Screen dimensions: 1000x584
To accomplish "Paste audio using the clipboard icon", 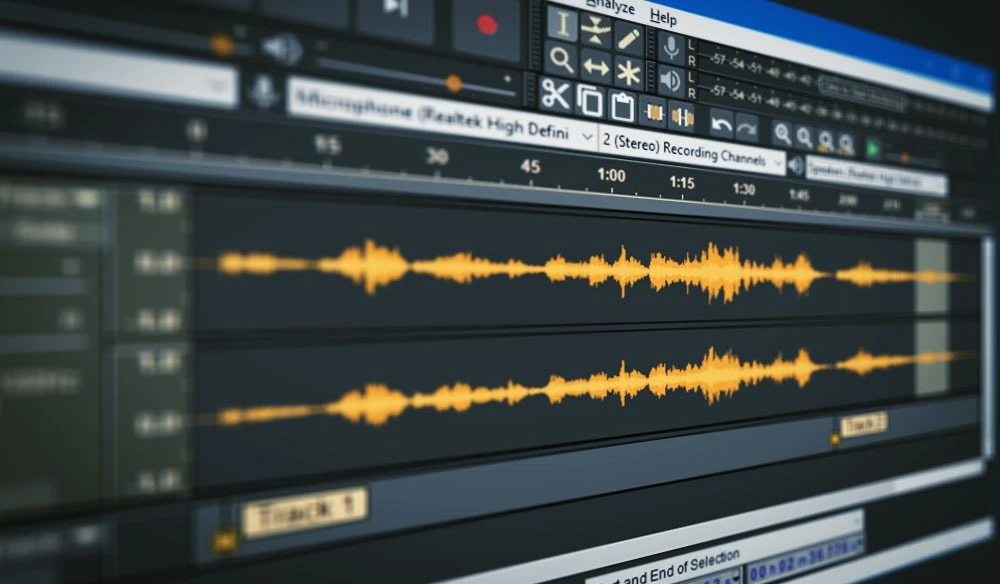I will [622, 107].
